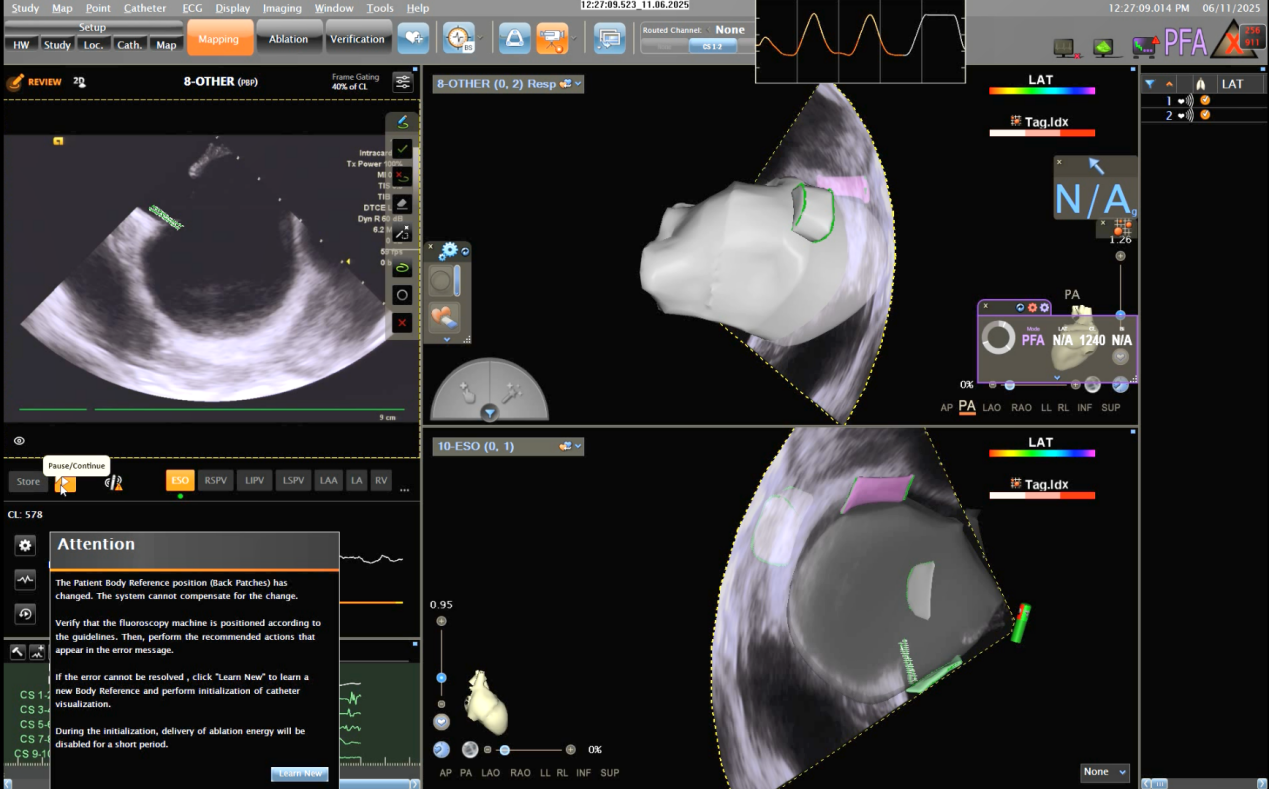
Task: Click the Learn New button
Action: click(x=299, y=773)
